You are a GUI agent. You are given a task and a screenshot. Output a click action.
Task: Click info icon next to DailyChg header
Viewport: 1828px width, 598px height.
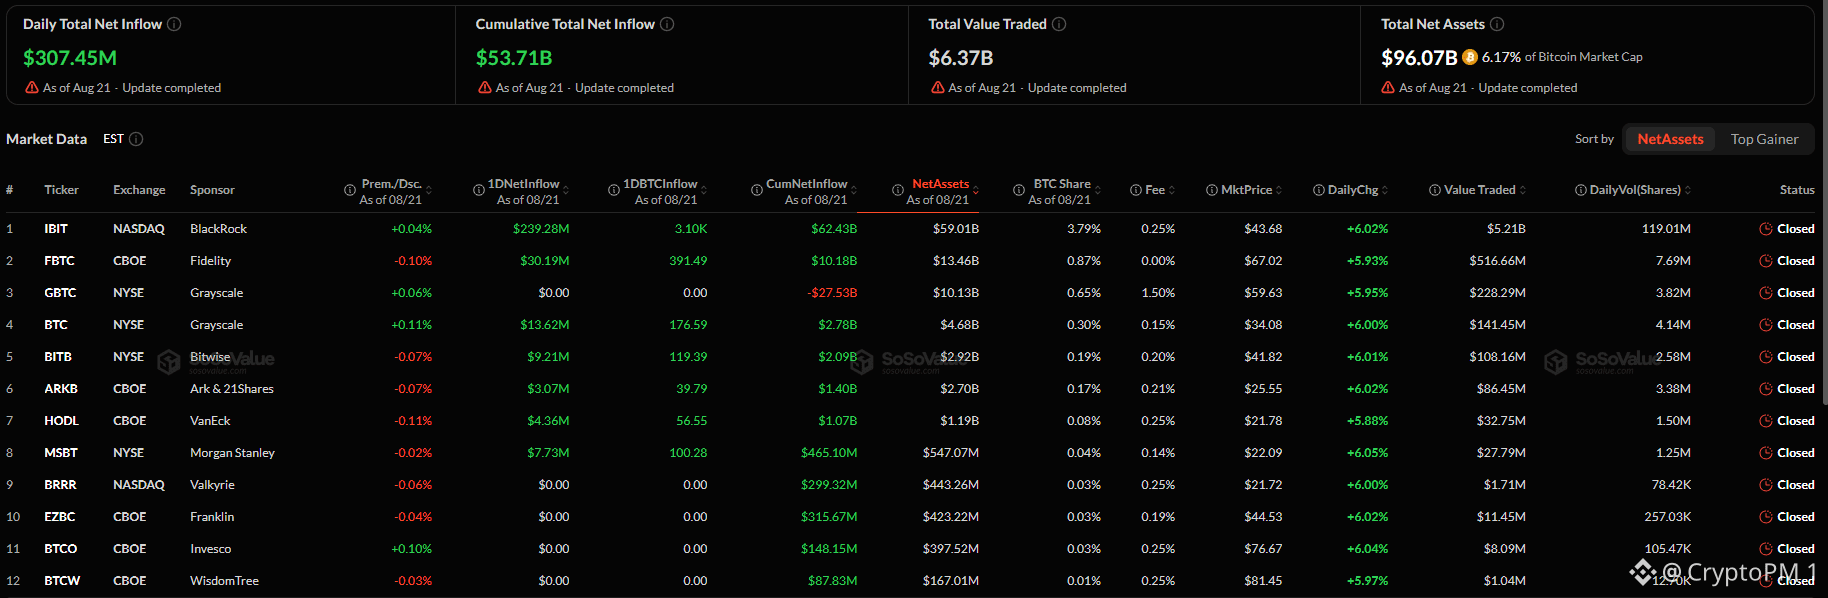coord(1319,190)
